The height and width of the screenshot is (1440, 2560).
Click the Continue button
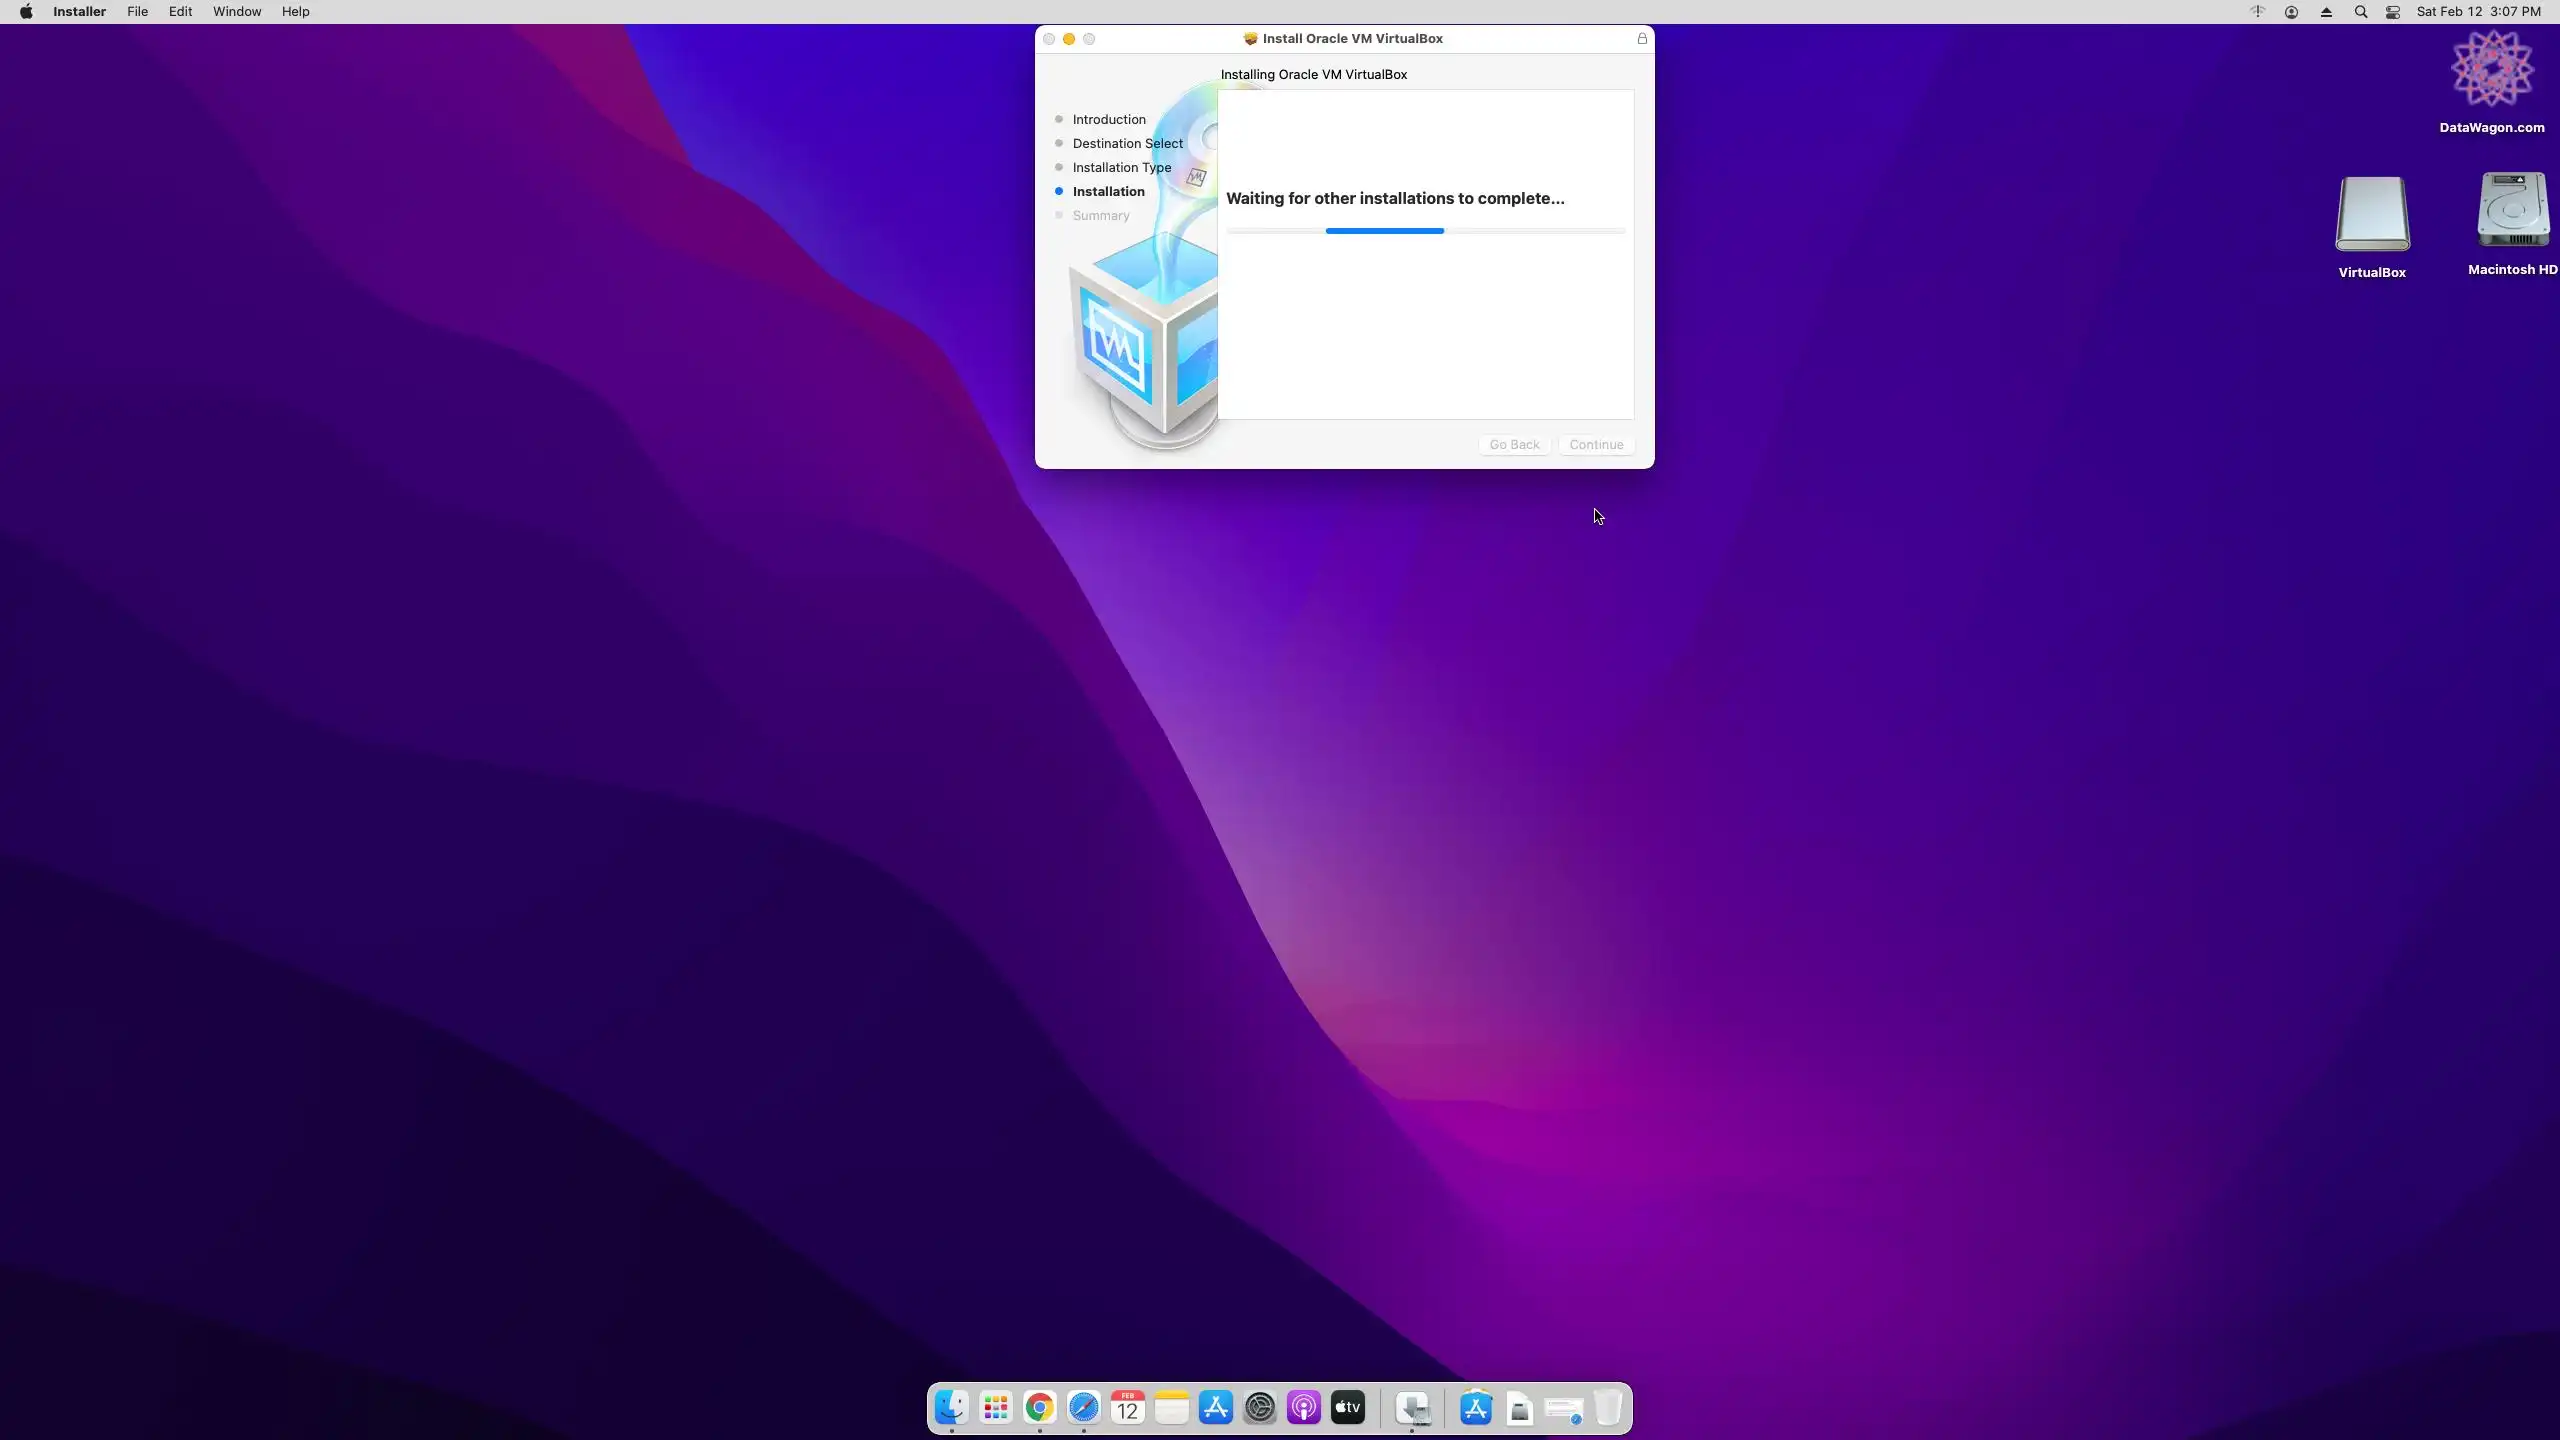tap(1596, 445)
